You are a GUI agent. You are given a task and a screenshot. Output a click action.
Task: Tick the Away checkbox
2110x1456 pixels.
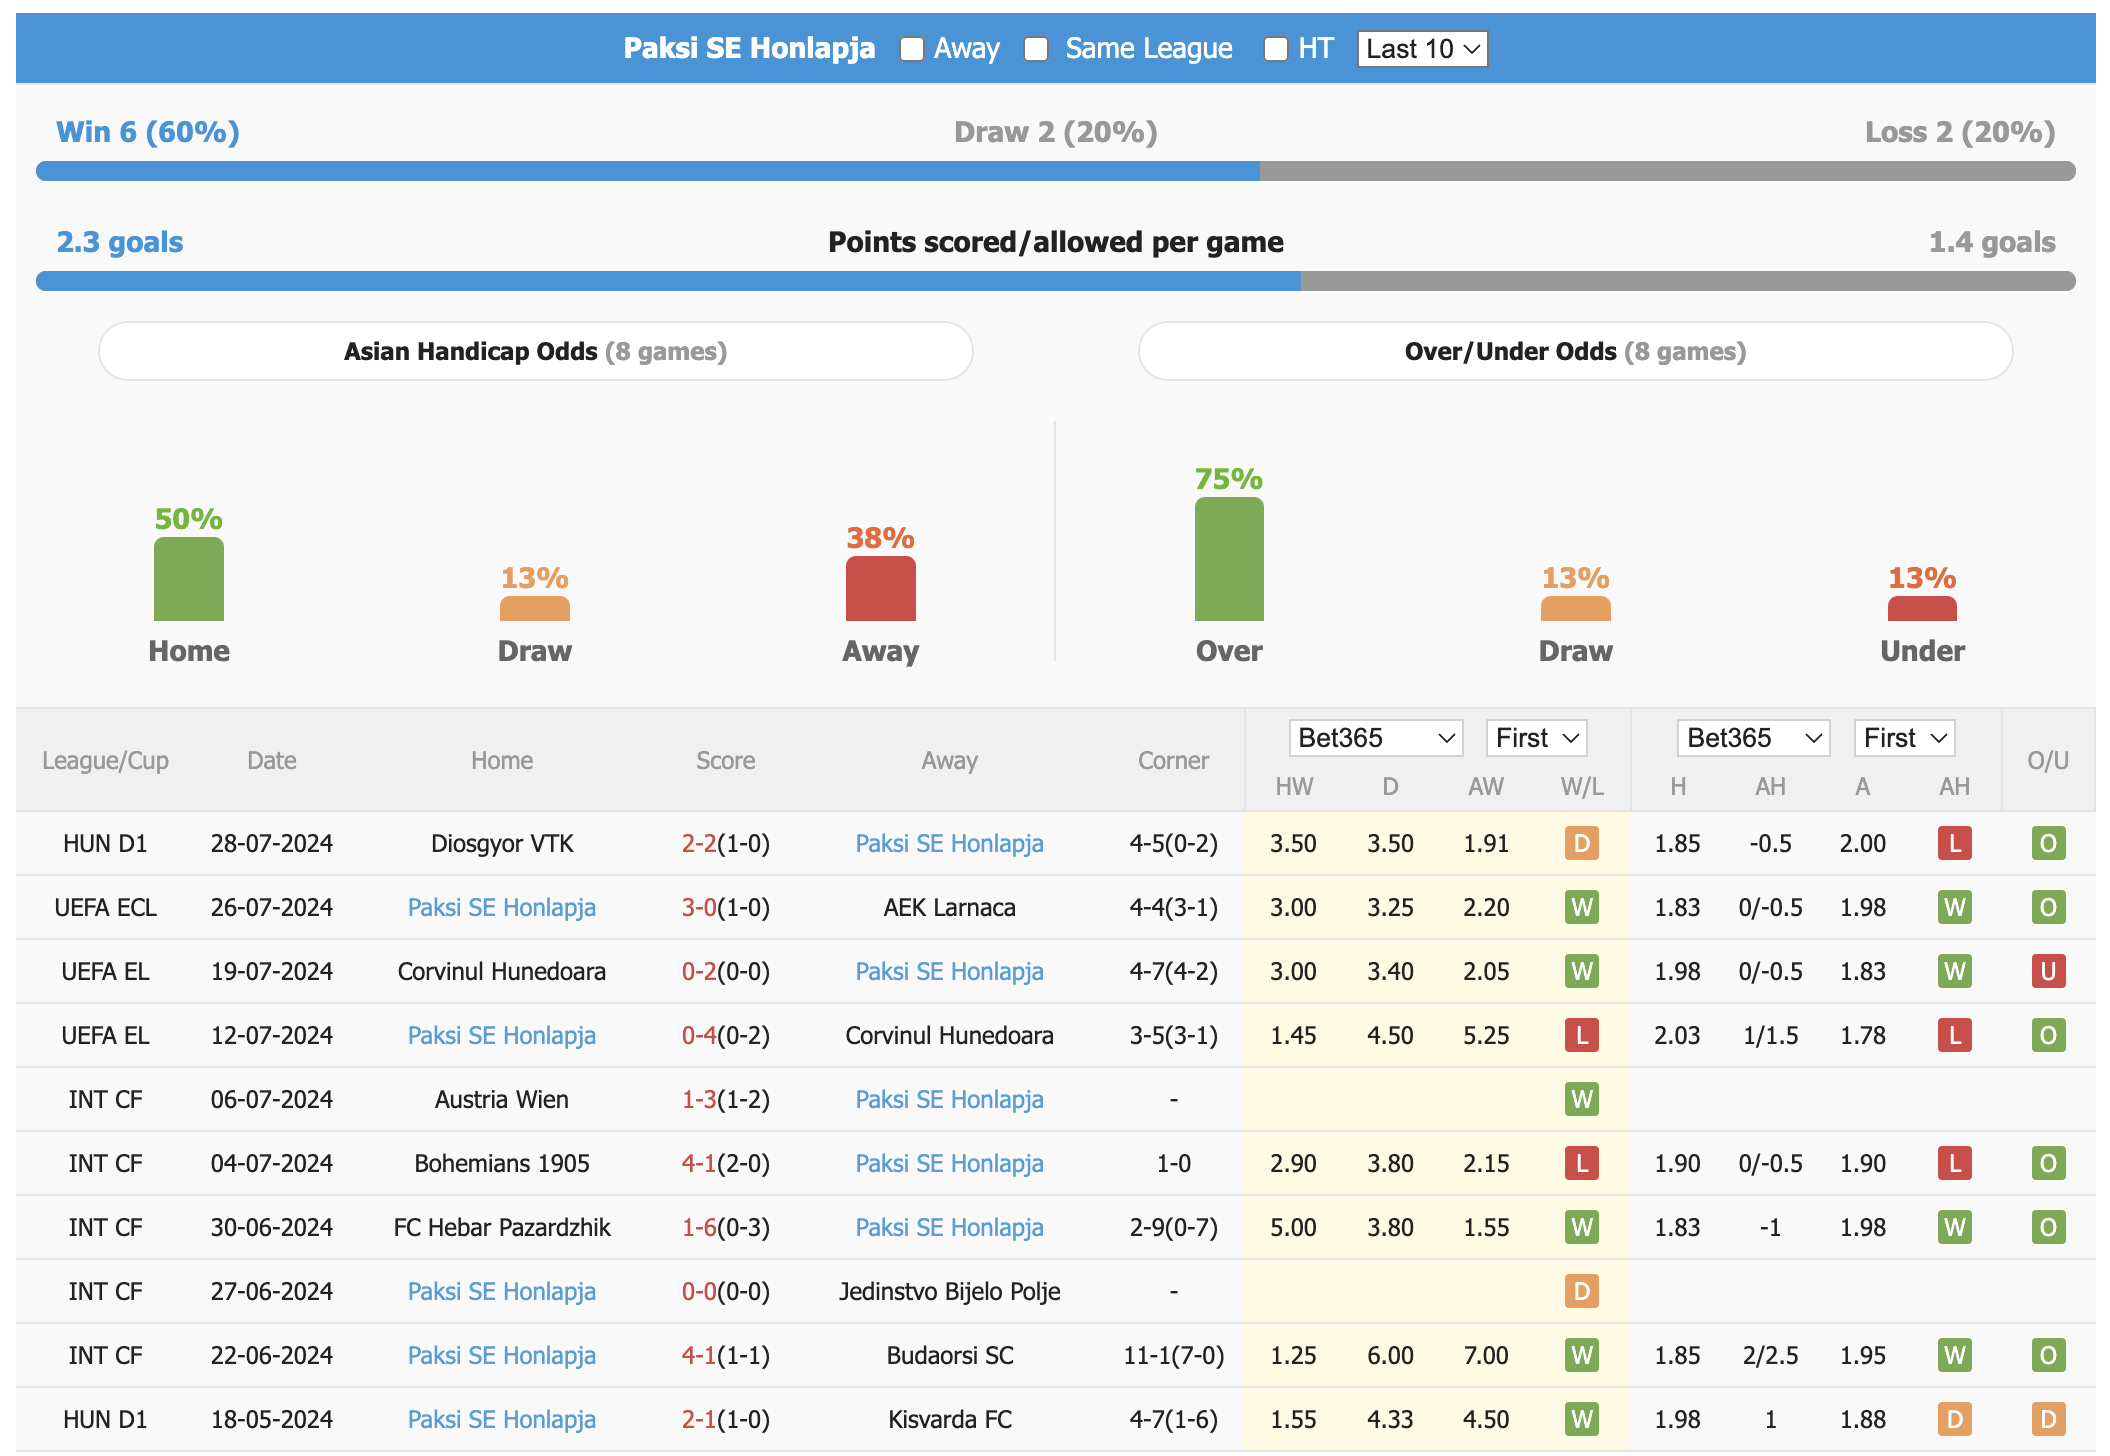pos(911,49)
